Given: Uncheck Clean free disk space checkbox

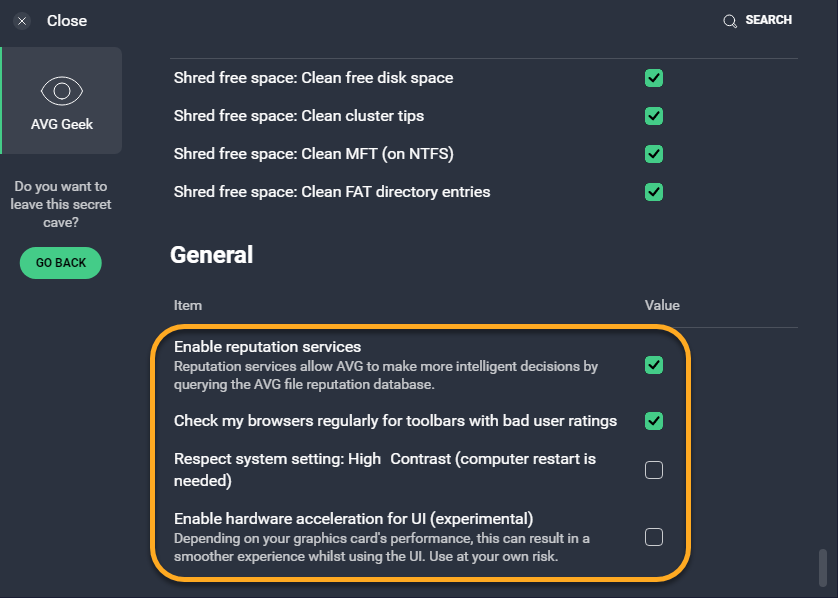Looking at the screenshot, I should (x=654, y=78).
